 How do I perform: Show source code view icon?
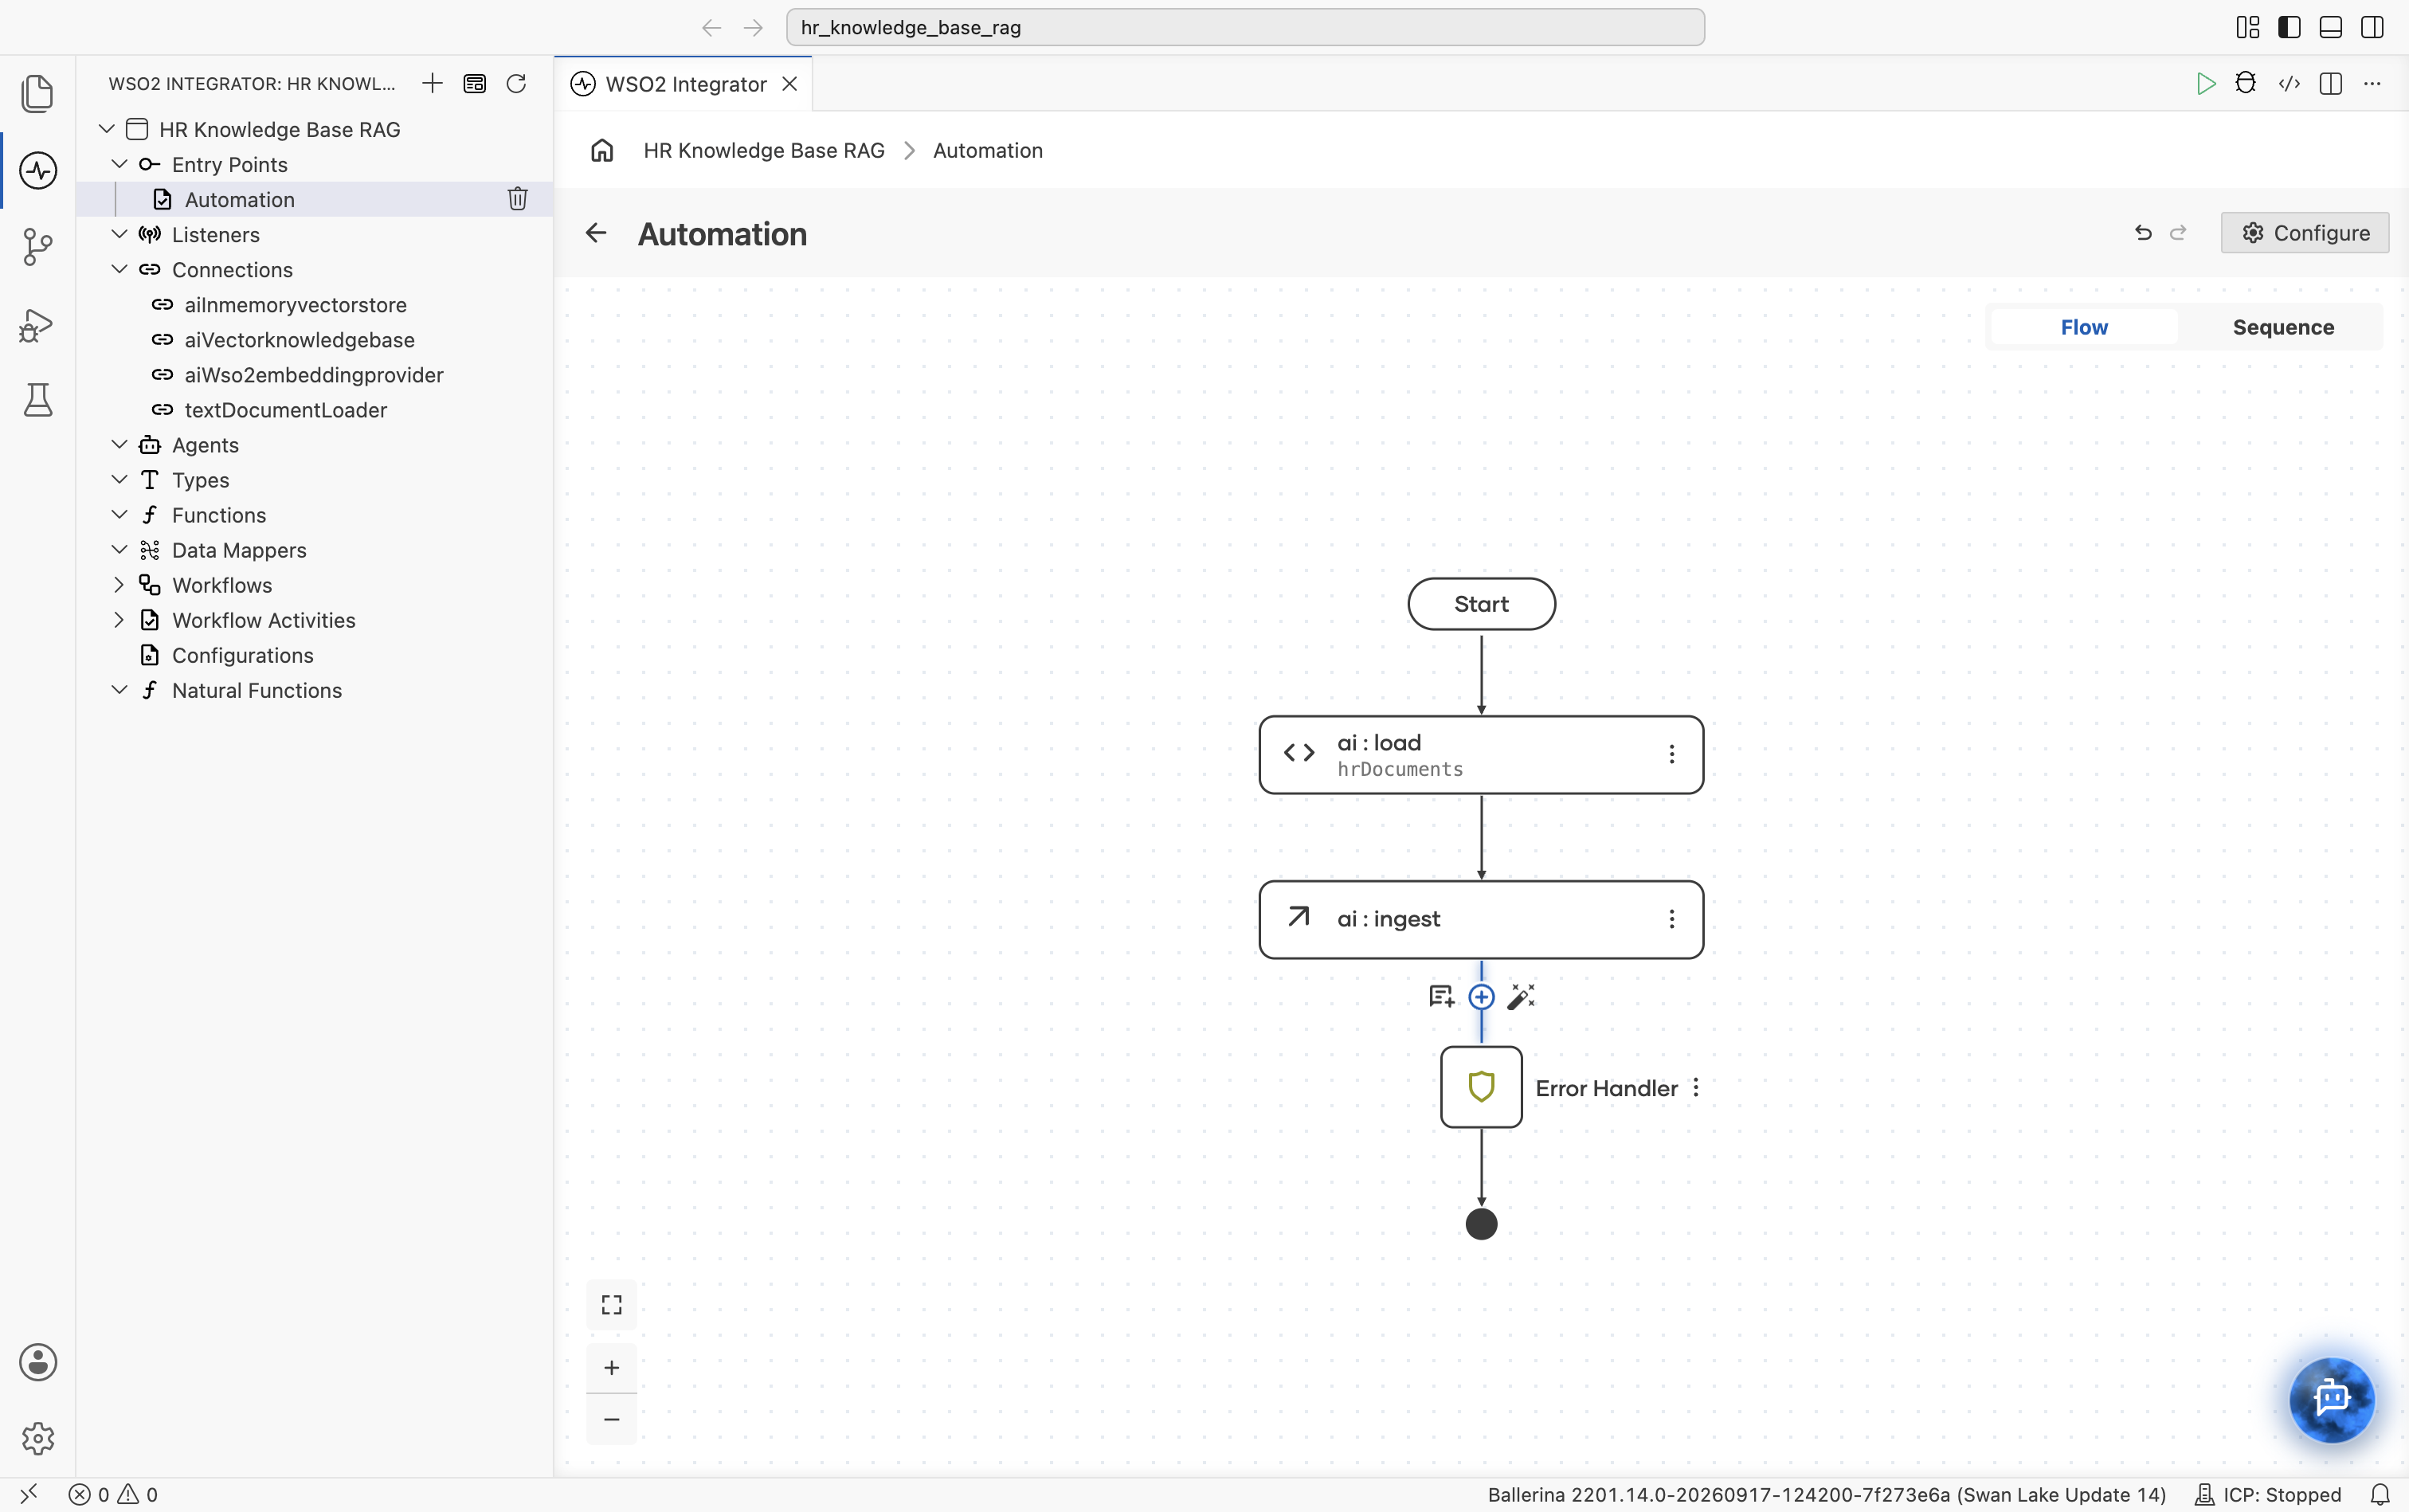[2289, 83]
